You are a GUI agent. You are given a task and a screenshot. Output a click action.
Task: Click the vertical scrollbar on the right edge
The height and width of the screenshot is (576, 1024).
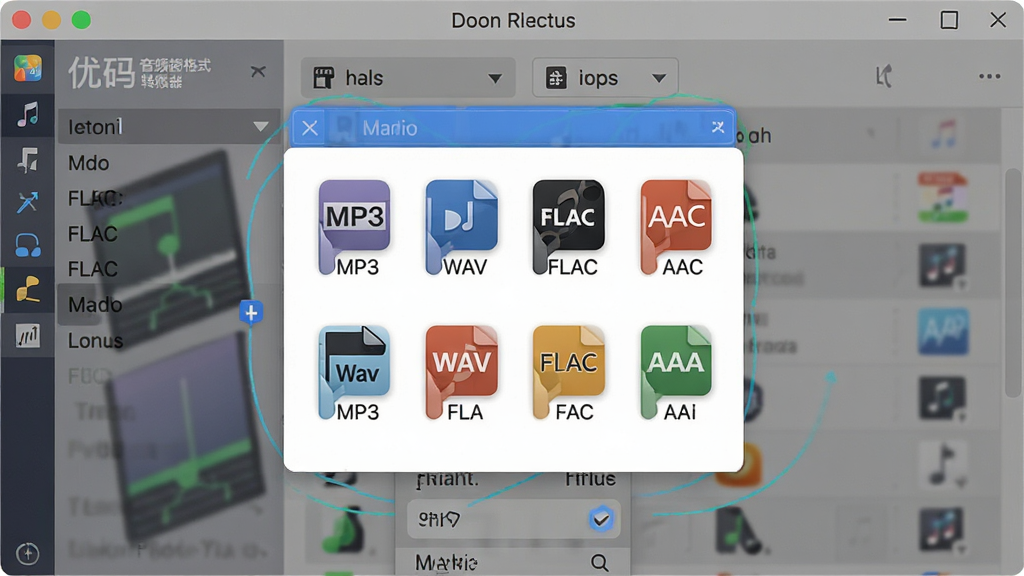point(1014,282)
